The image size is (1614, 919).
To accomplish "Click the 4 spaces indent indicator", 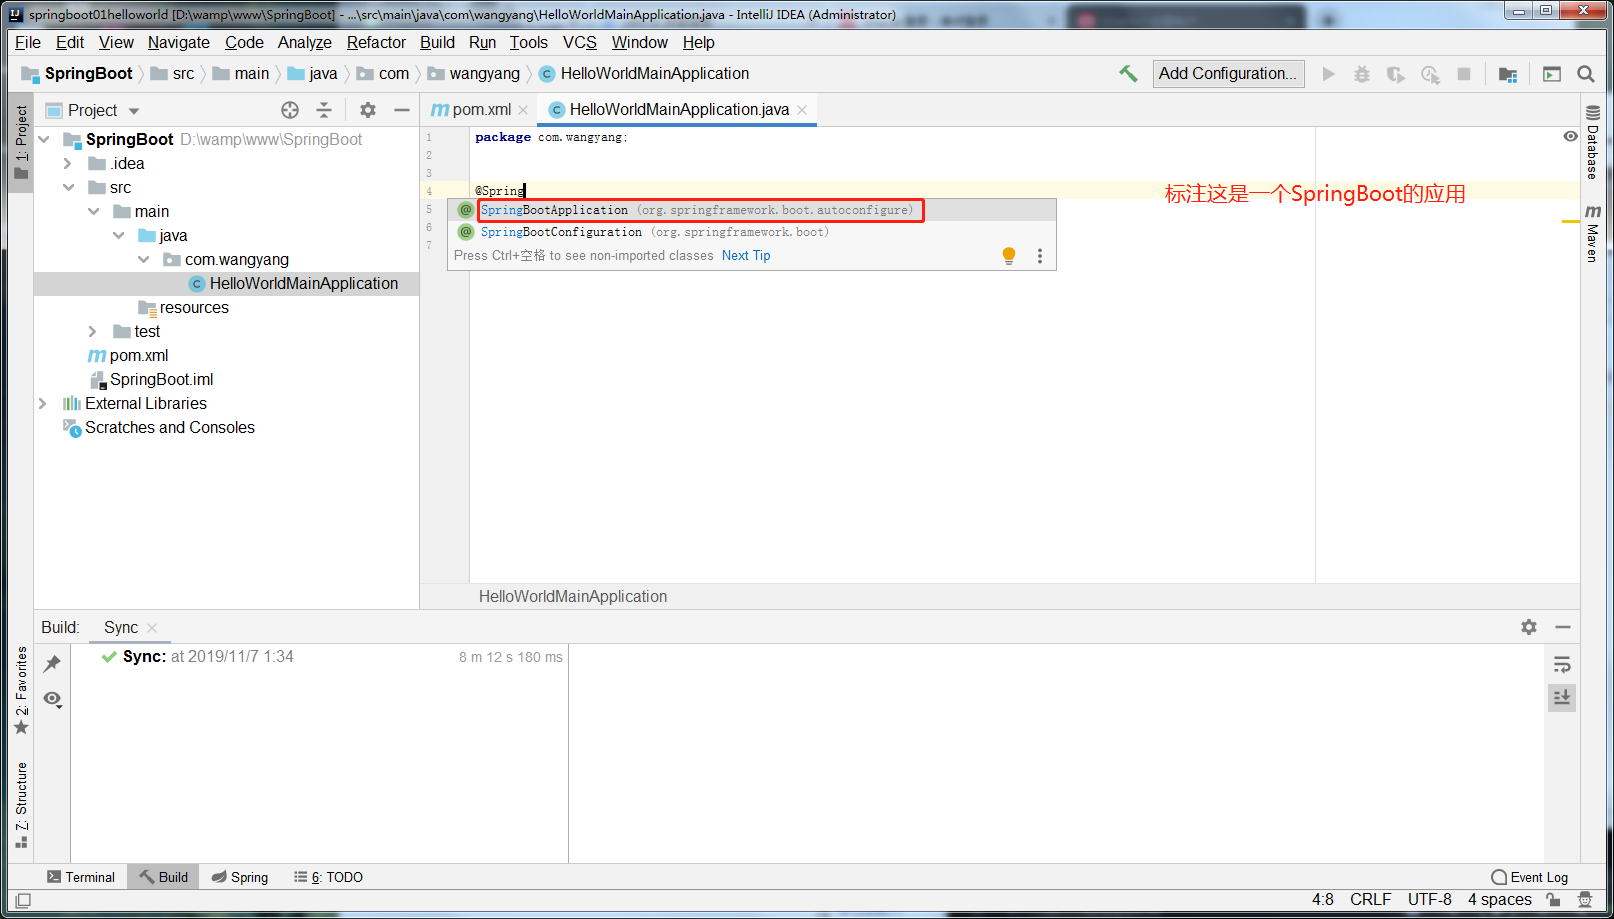I will pos(1500,900).
